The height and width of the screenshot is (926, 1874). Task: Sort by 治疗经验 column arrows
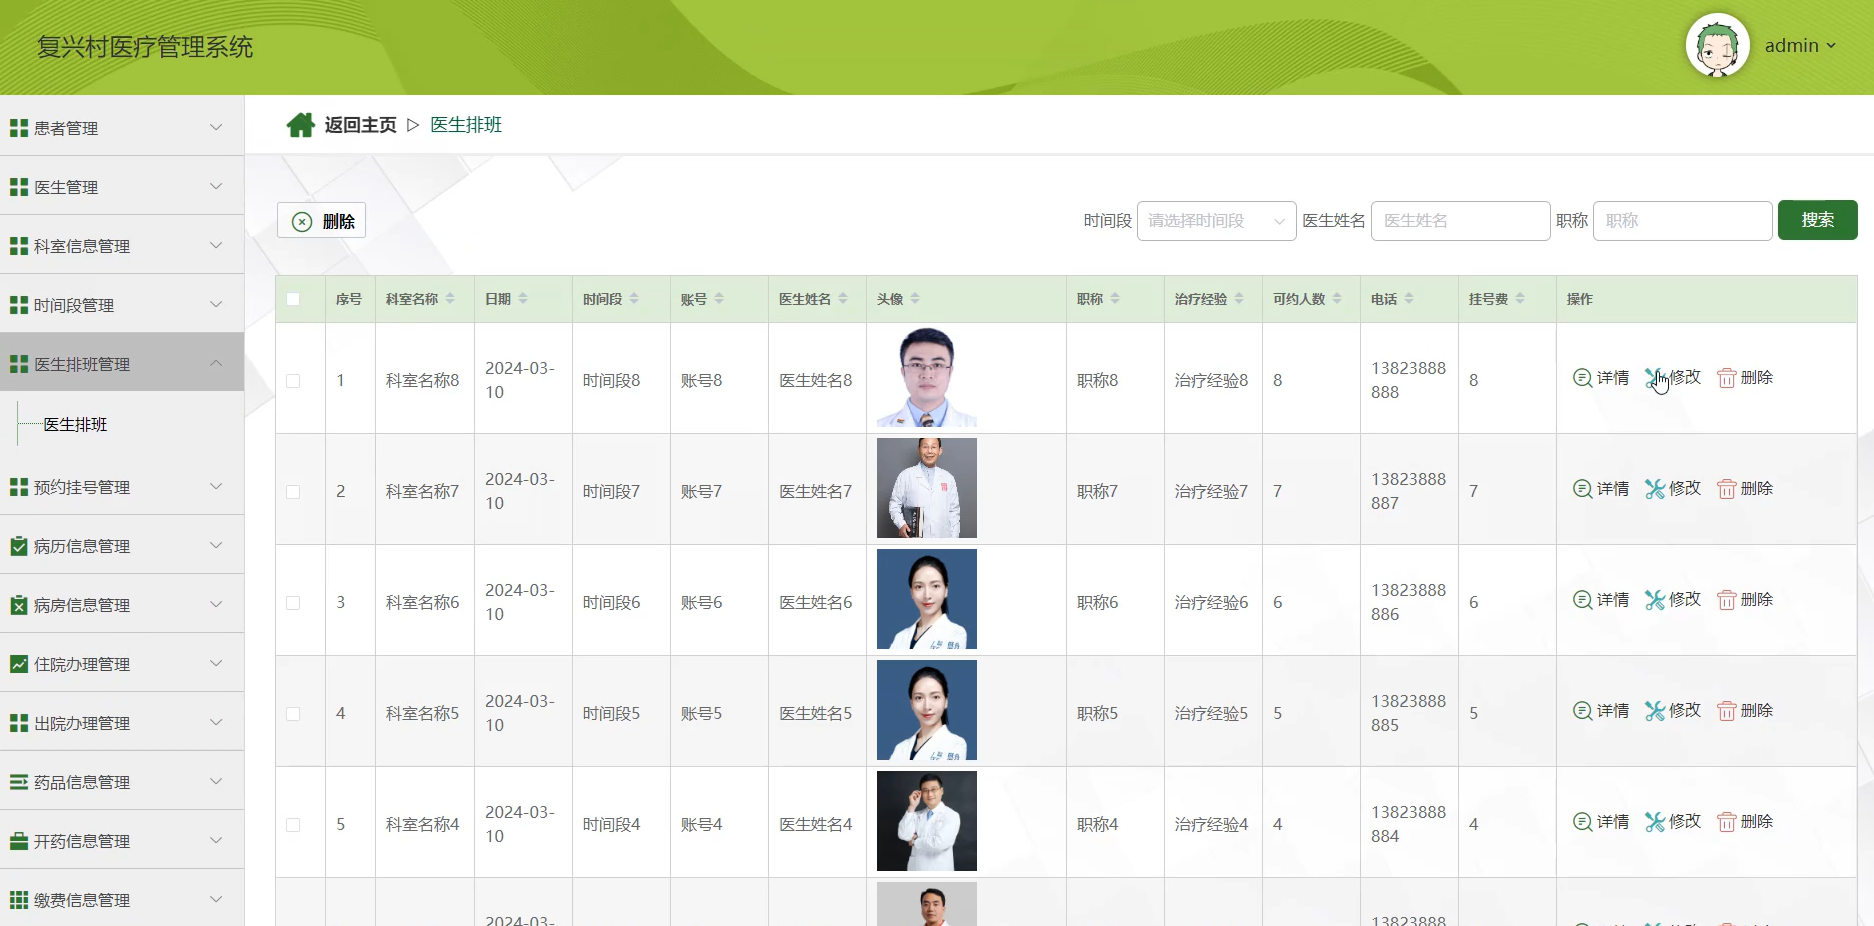point(1239,299)
